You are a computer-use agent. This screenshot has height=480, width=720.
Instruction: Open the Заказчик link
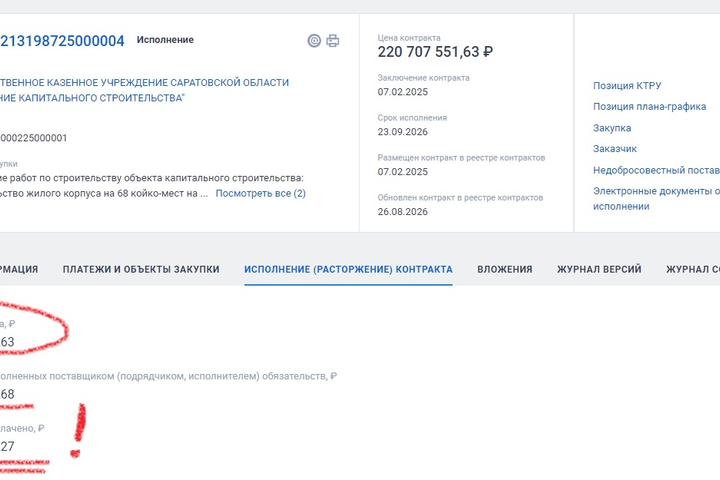[x=614, y=149]
